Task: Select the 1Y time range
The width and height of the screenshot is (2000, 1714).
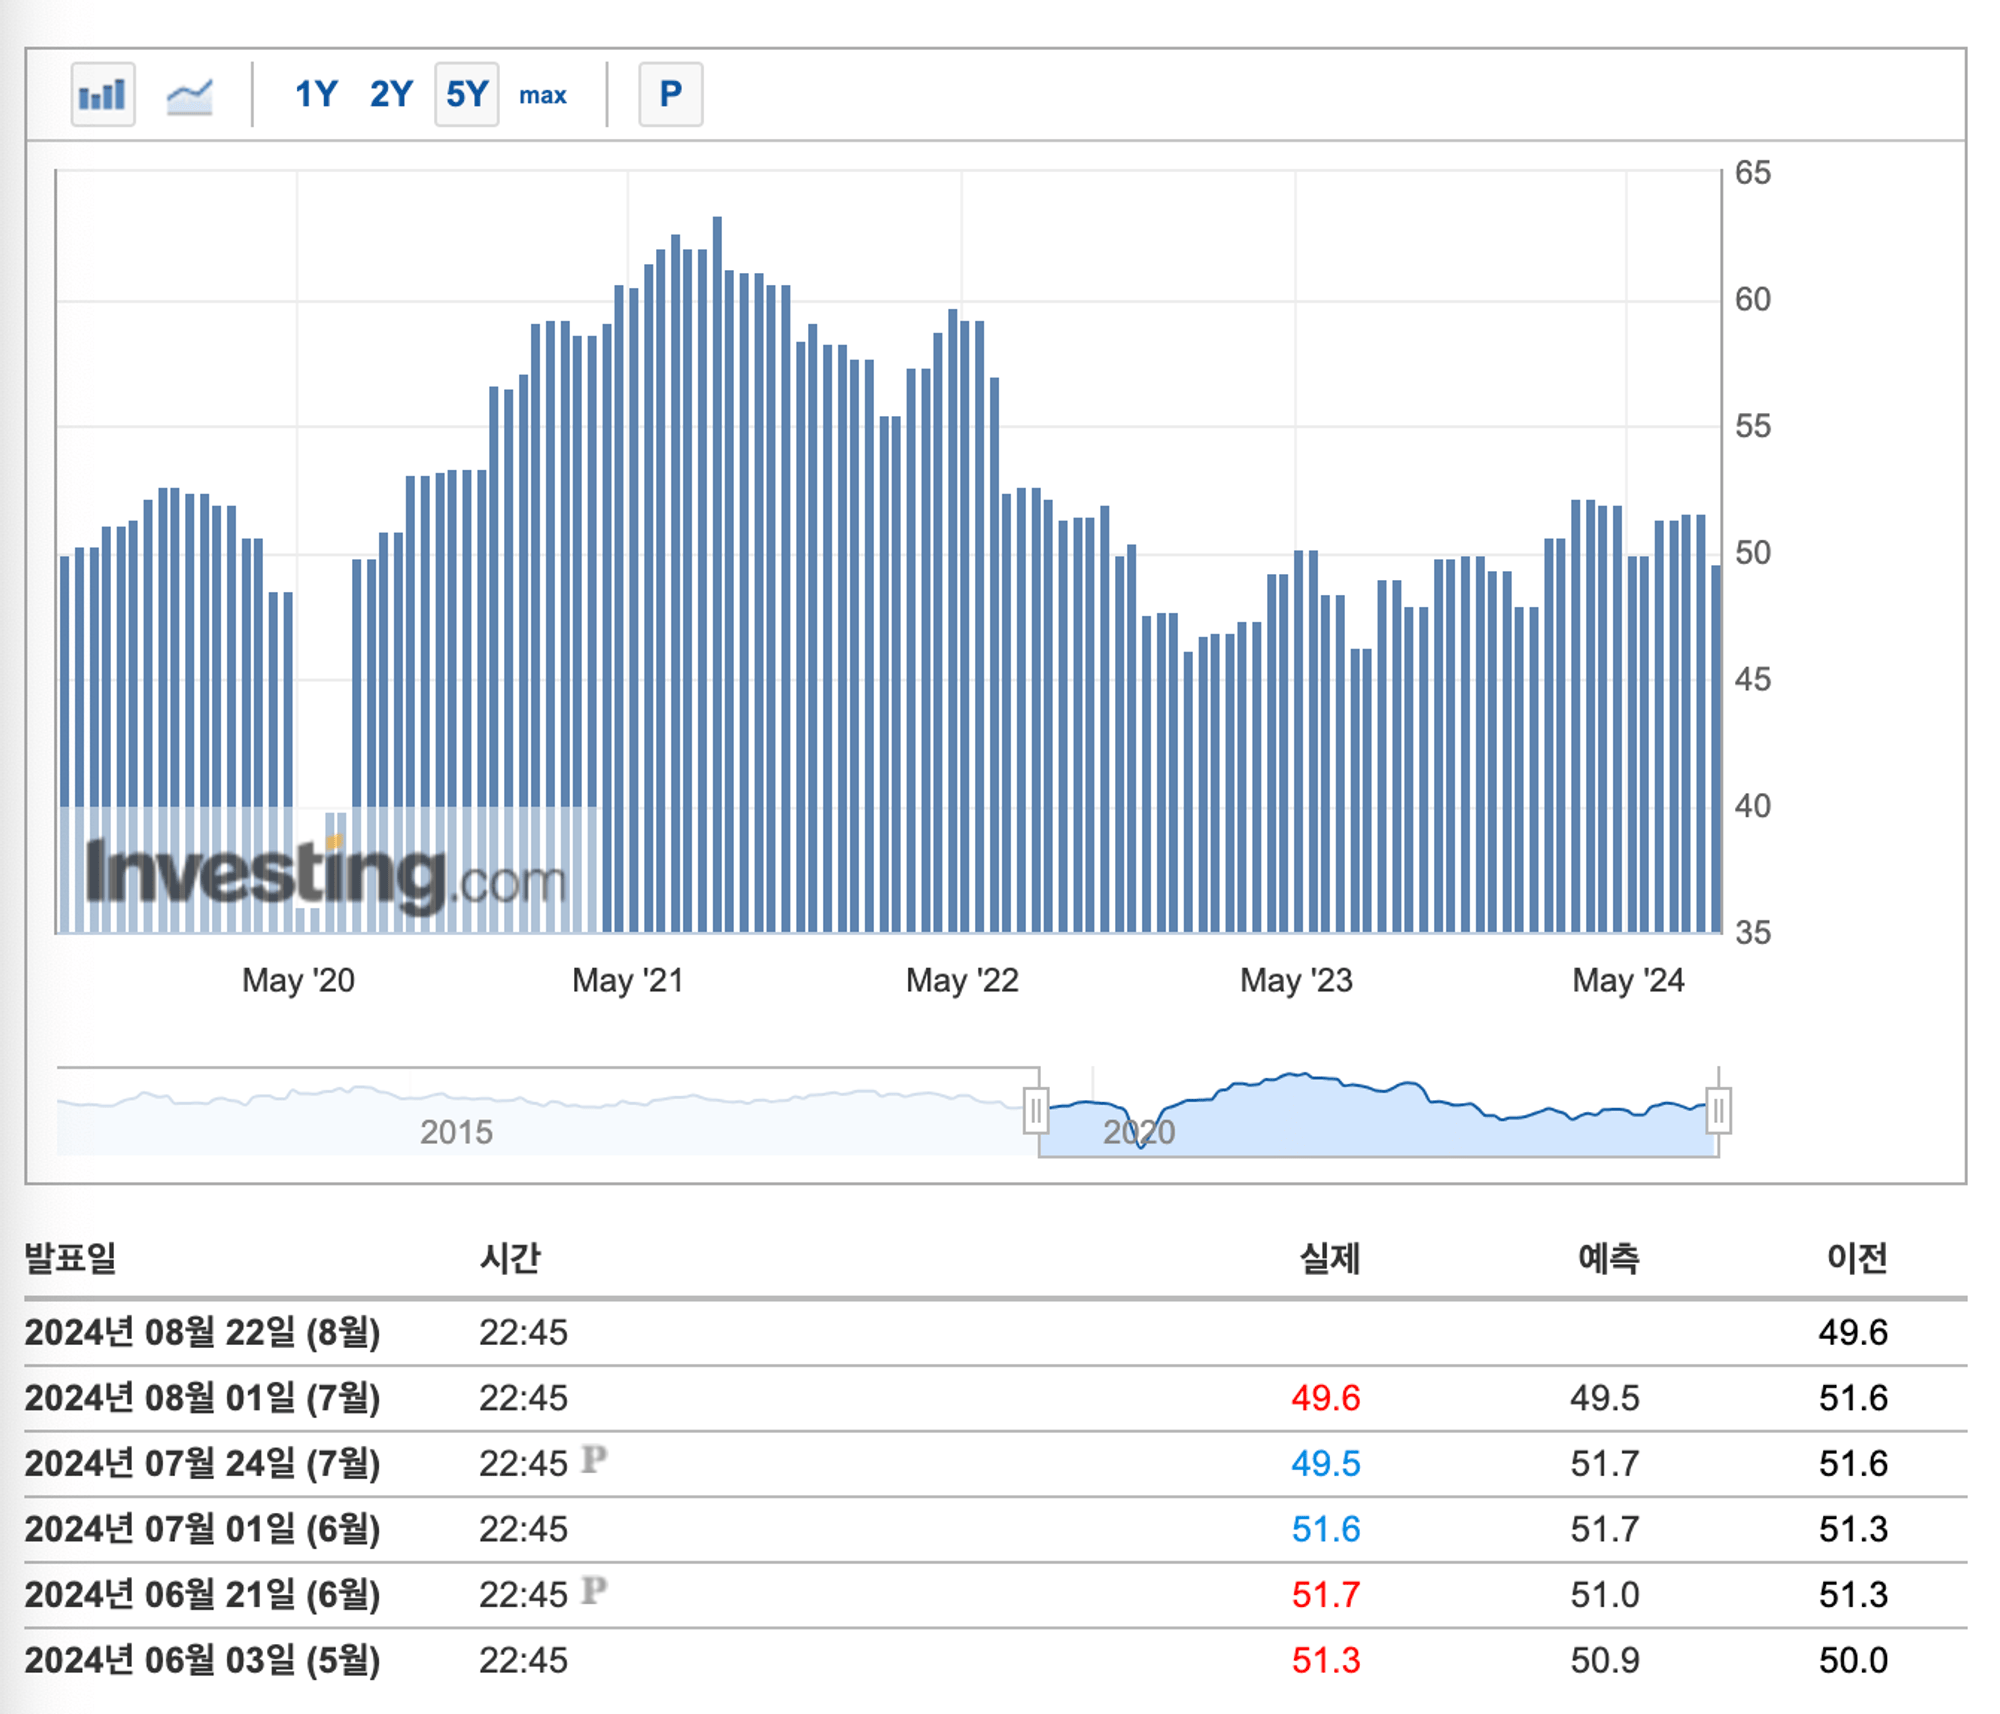Action: 316,94
